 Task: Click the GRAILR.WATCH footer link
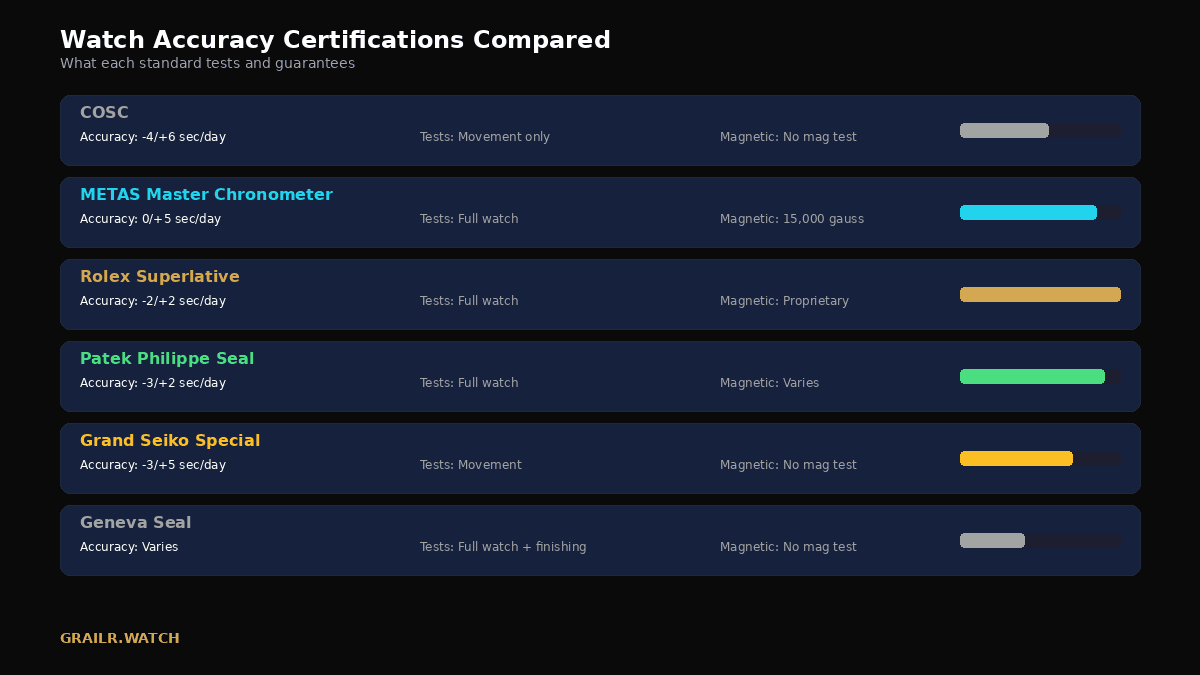[120, 638]
